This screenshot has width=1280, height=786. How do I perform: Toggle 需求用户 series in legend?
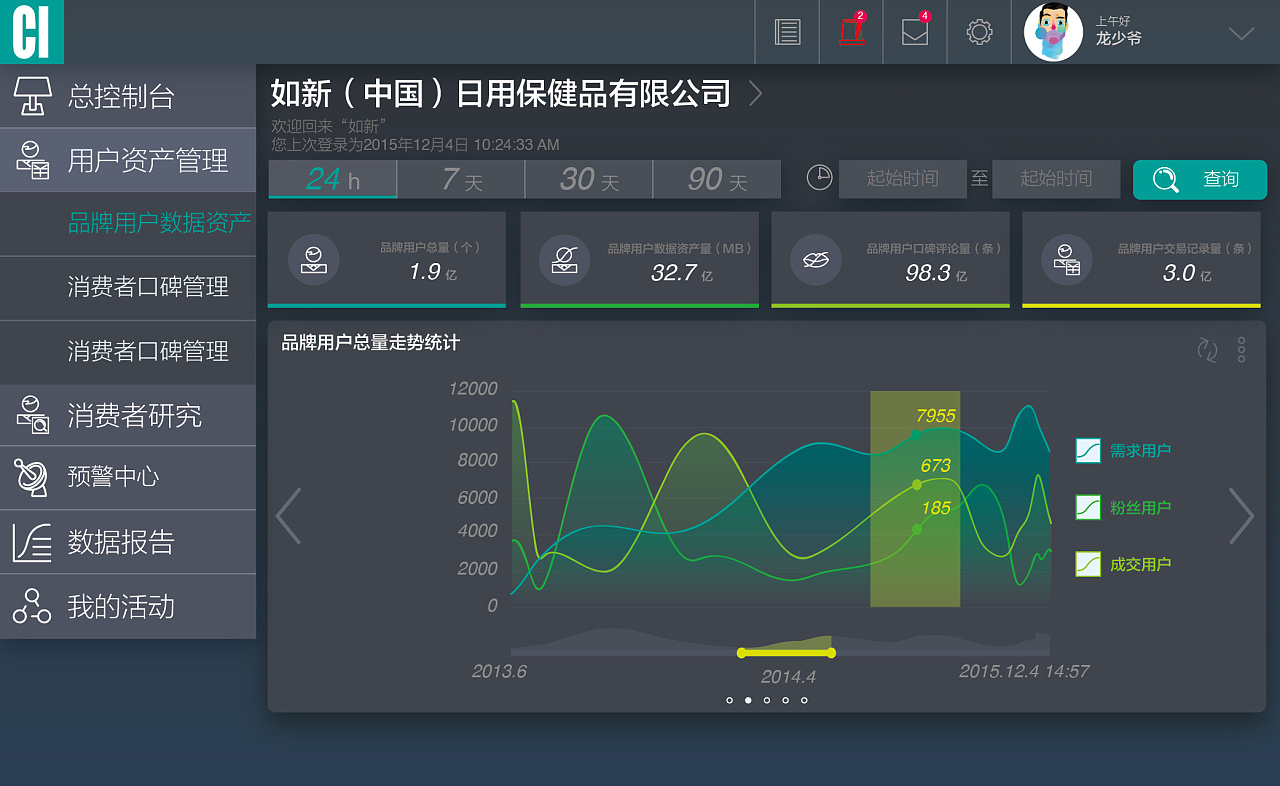1123,451
